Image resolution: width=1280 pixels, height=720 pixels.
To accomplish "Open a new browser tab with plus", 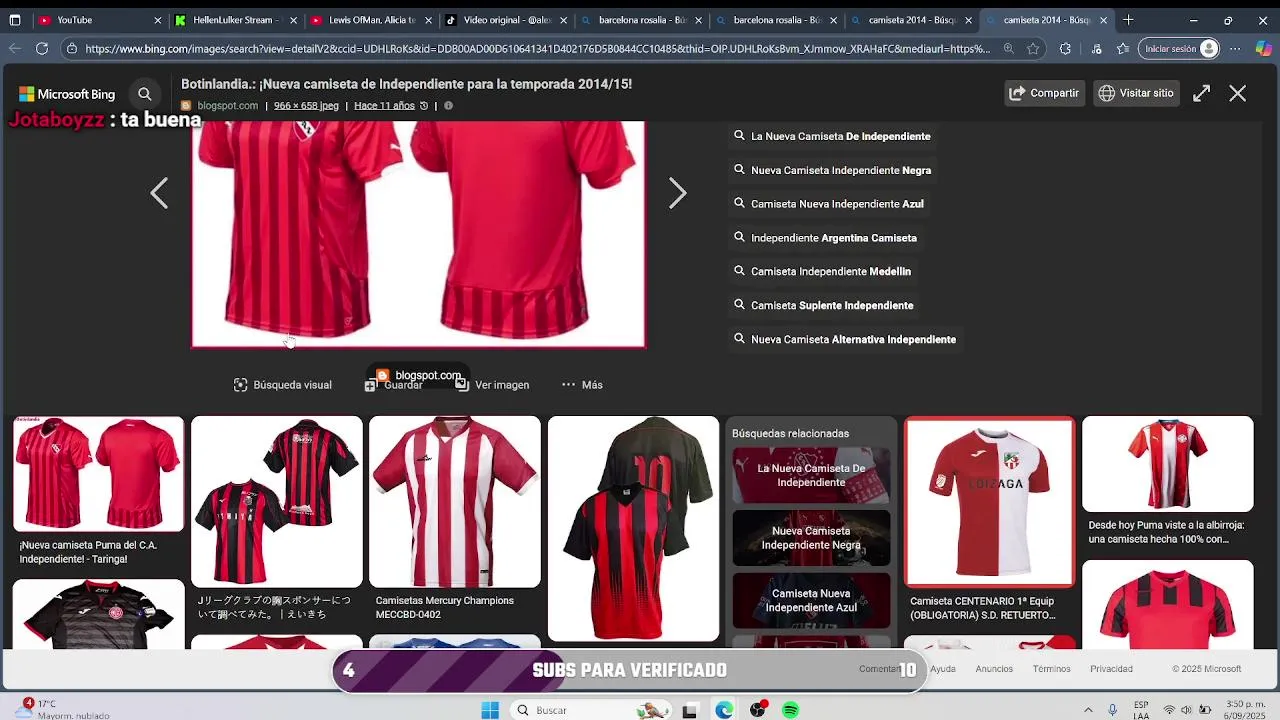I will [1128, 20].
